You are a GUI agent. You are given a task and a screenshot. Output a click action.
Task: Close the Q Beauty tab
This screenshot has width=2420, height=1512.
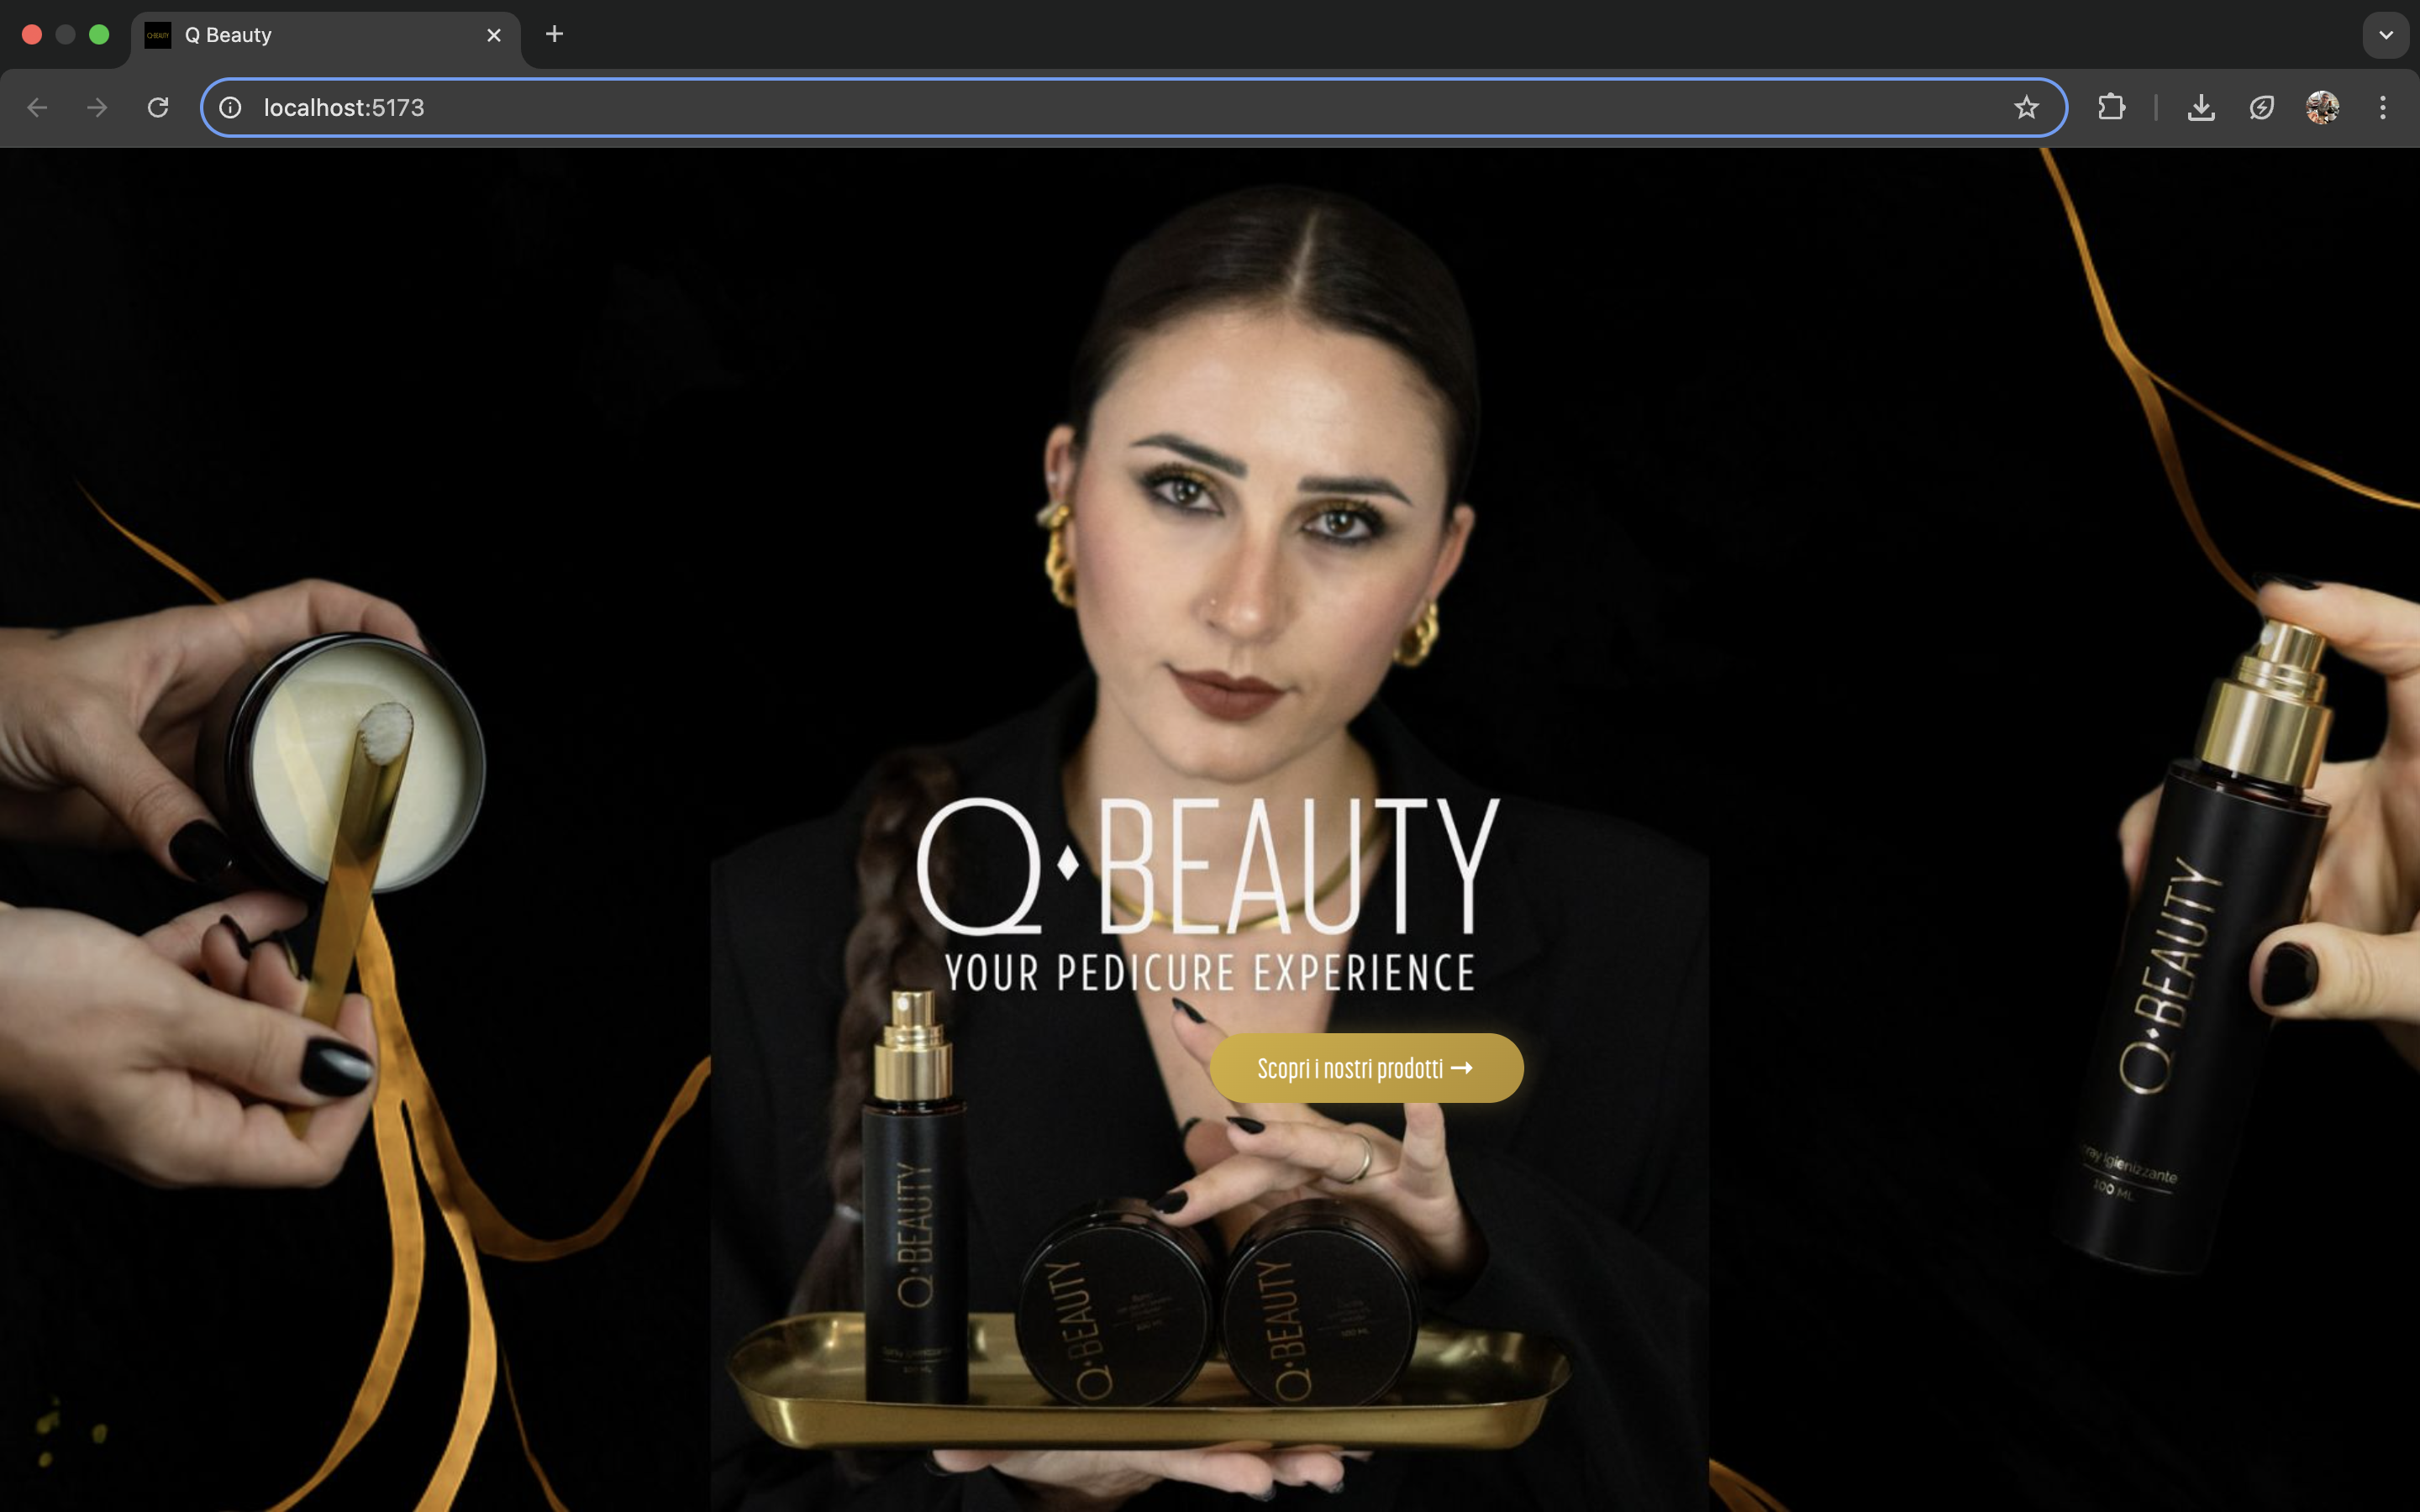click(493, 35)
